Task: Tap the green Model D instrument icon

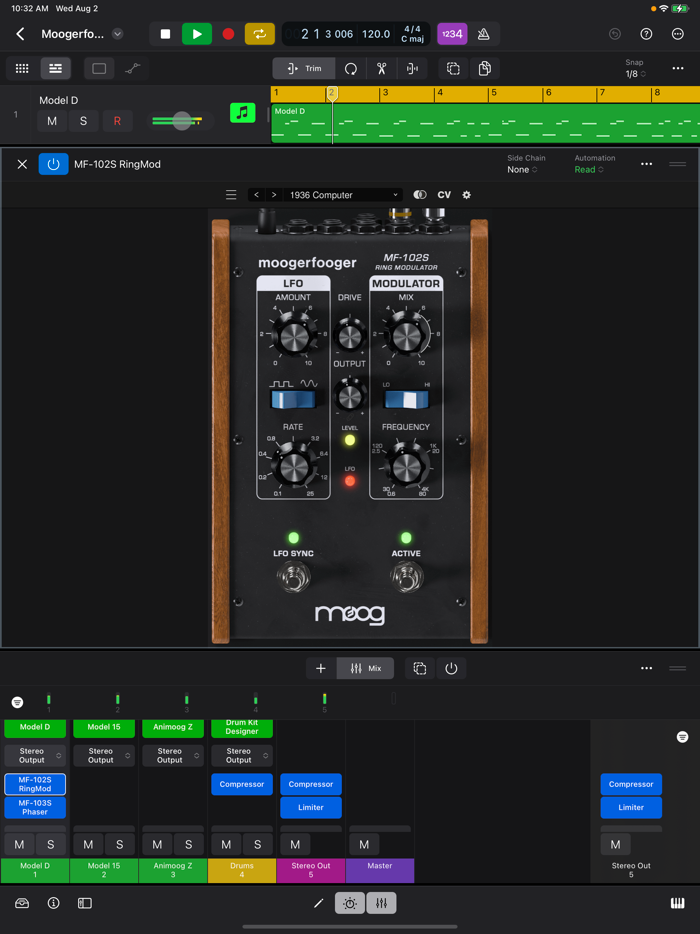Action: 242,113
